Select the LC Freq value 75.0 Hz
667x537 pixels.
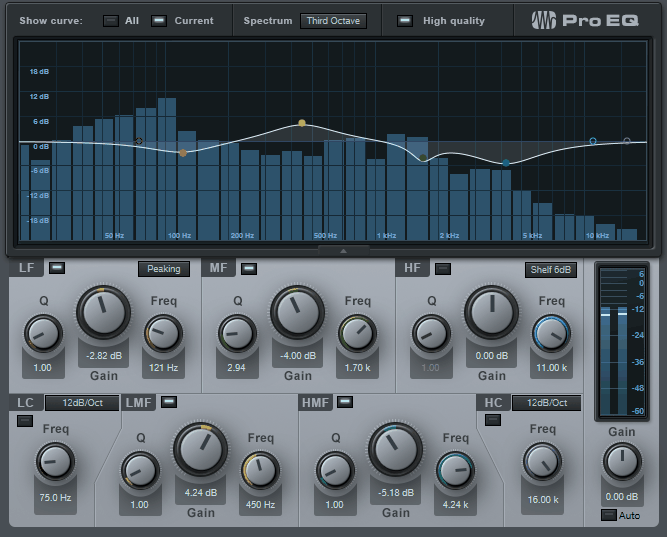(x=55, y=497)
